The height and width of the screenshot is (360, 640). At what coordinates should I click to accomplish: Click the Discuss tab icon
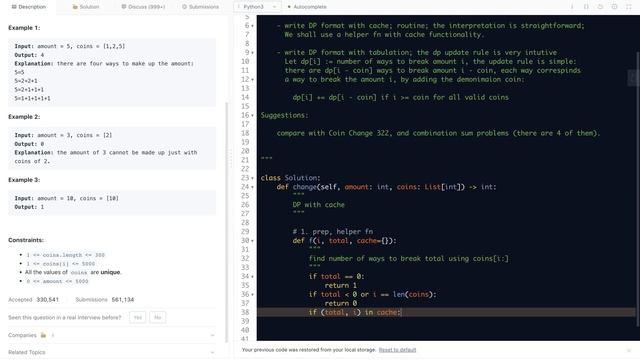pyautogui.click(x=124, y=7)
